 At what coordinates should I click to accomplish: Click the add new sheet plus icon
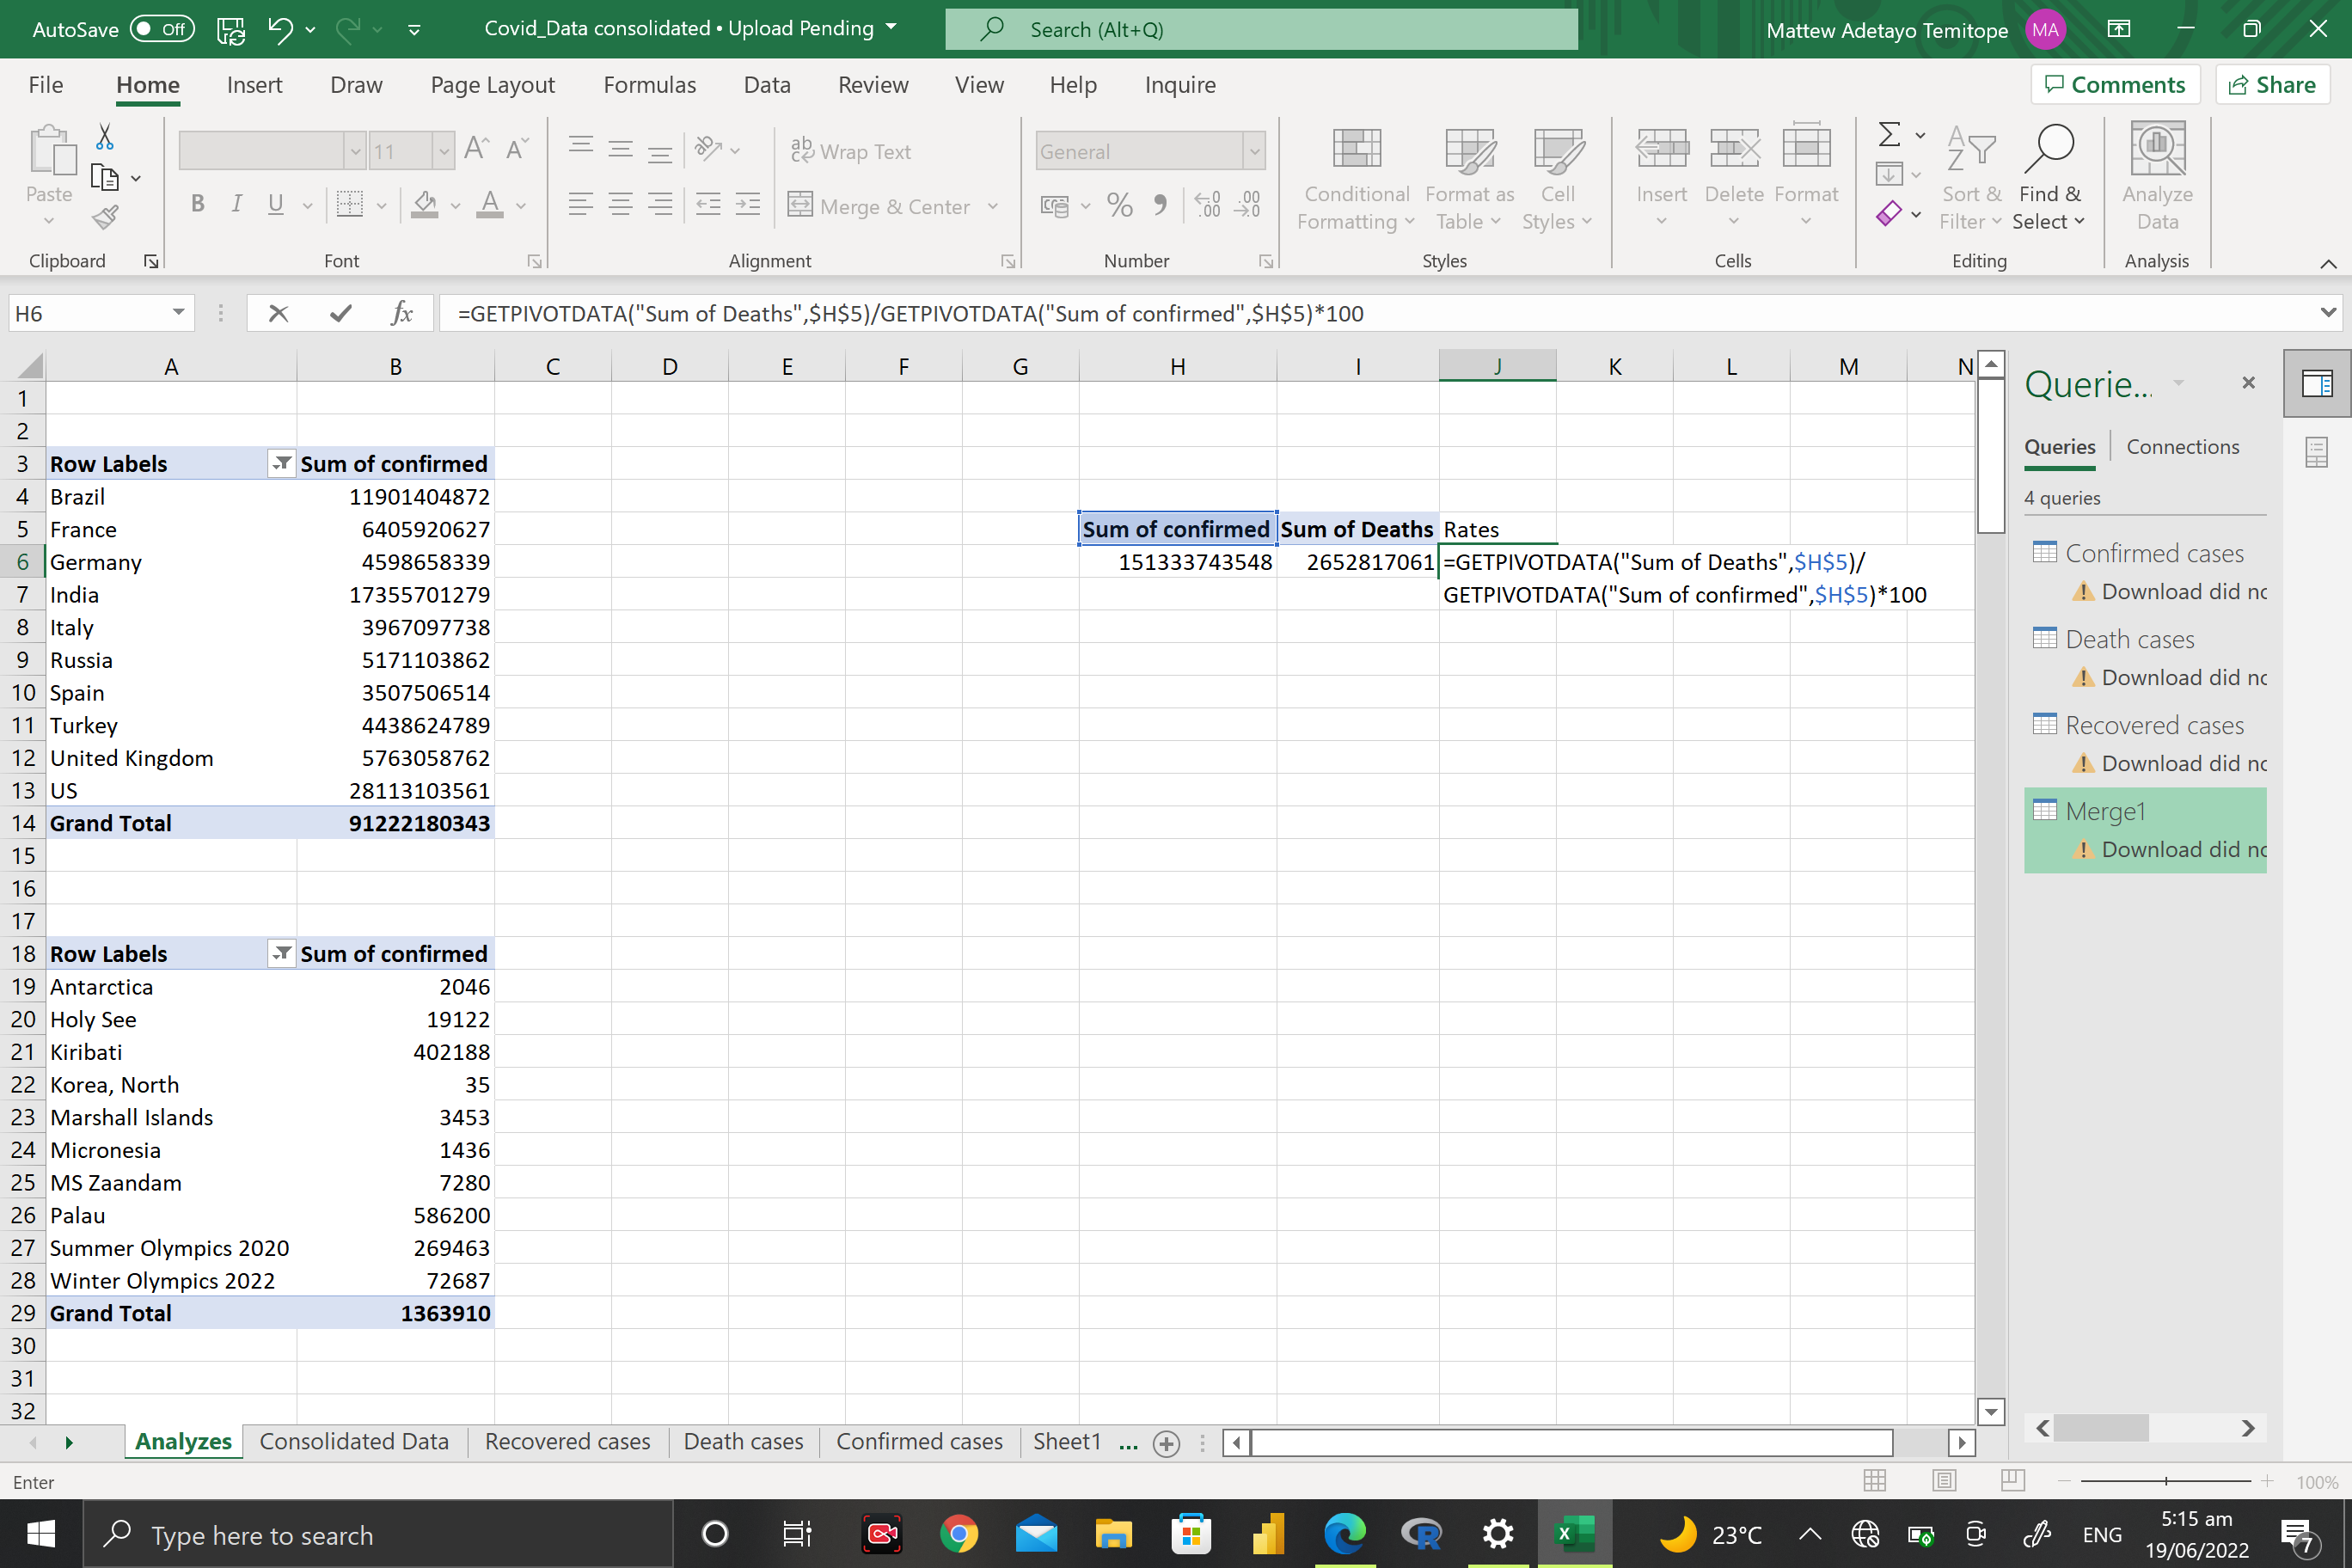1166,1443
